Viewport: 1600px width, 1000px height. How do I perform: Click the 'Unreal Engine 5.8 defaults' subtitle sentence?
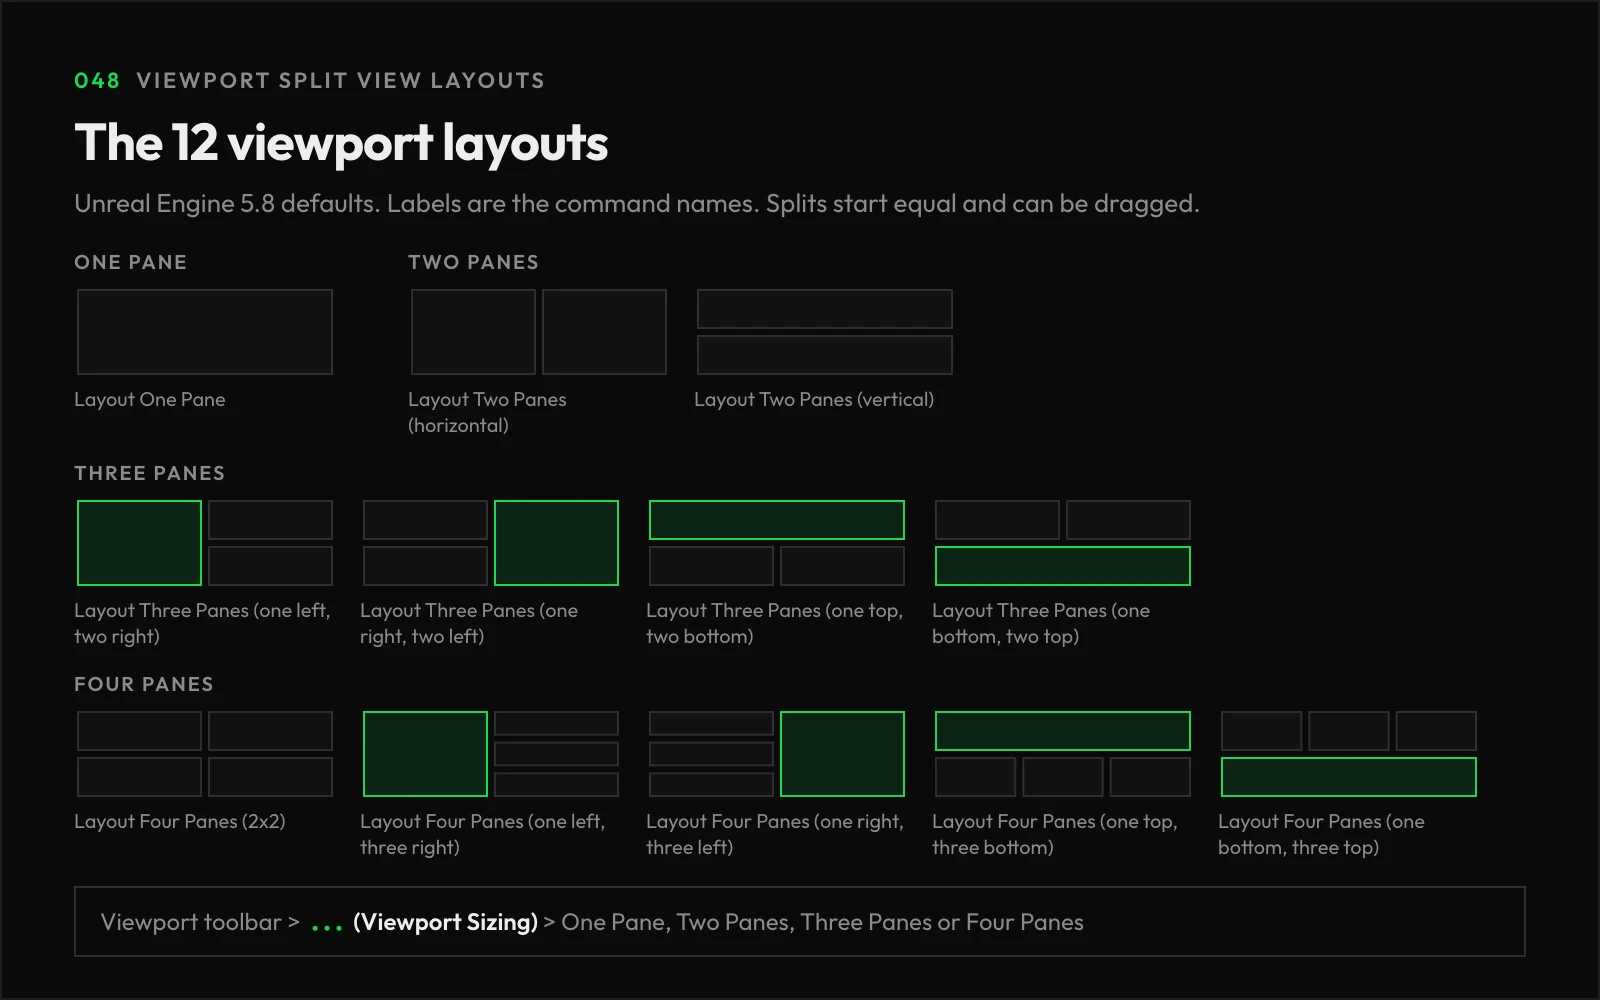point(227,203)
